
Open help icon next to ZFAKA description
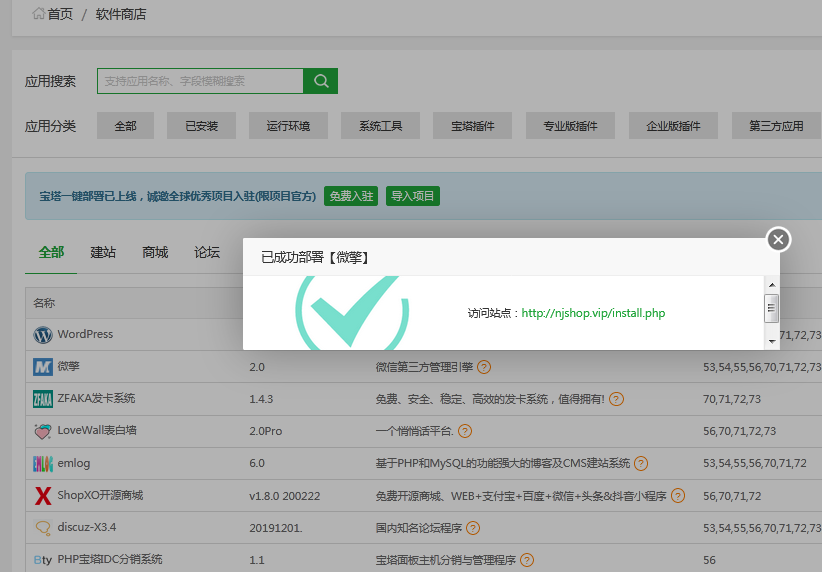616,399
